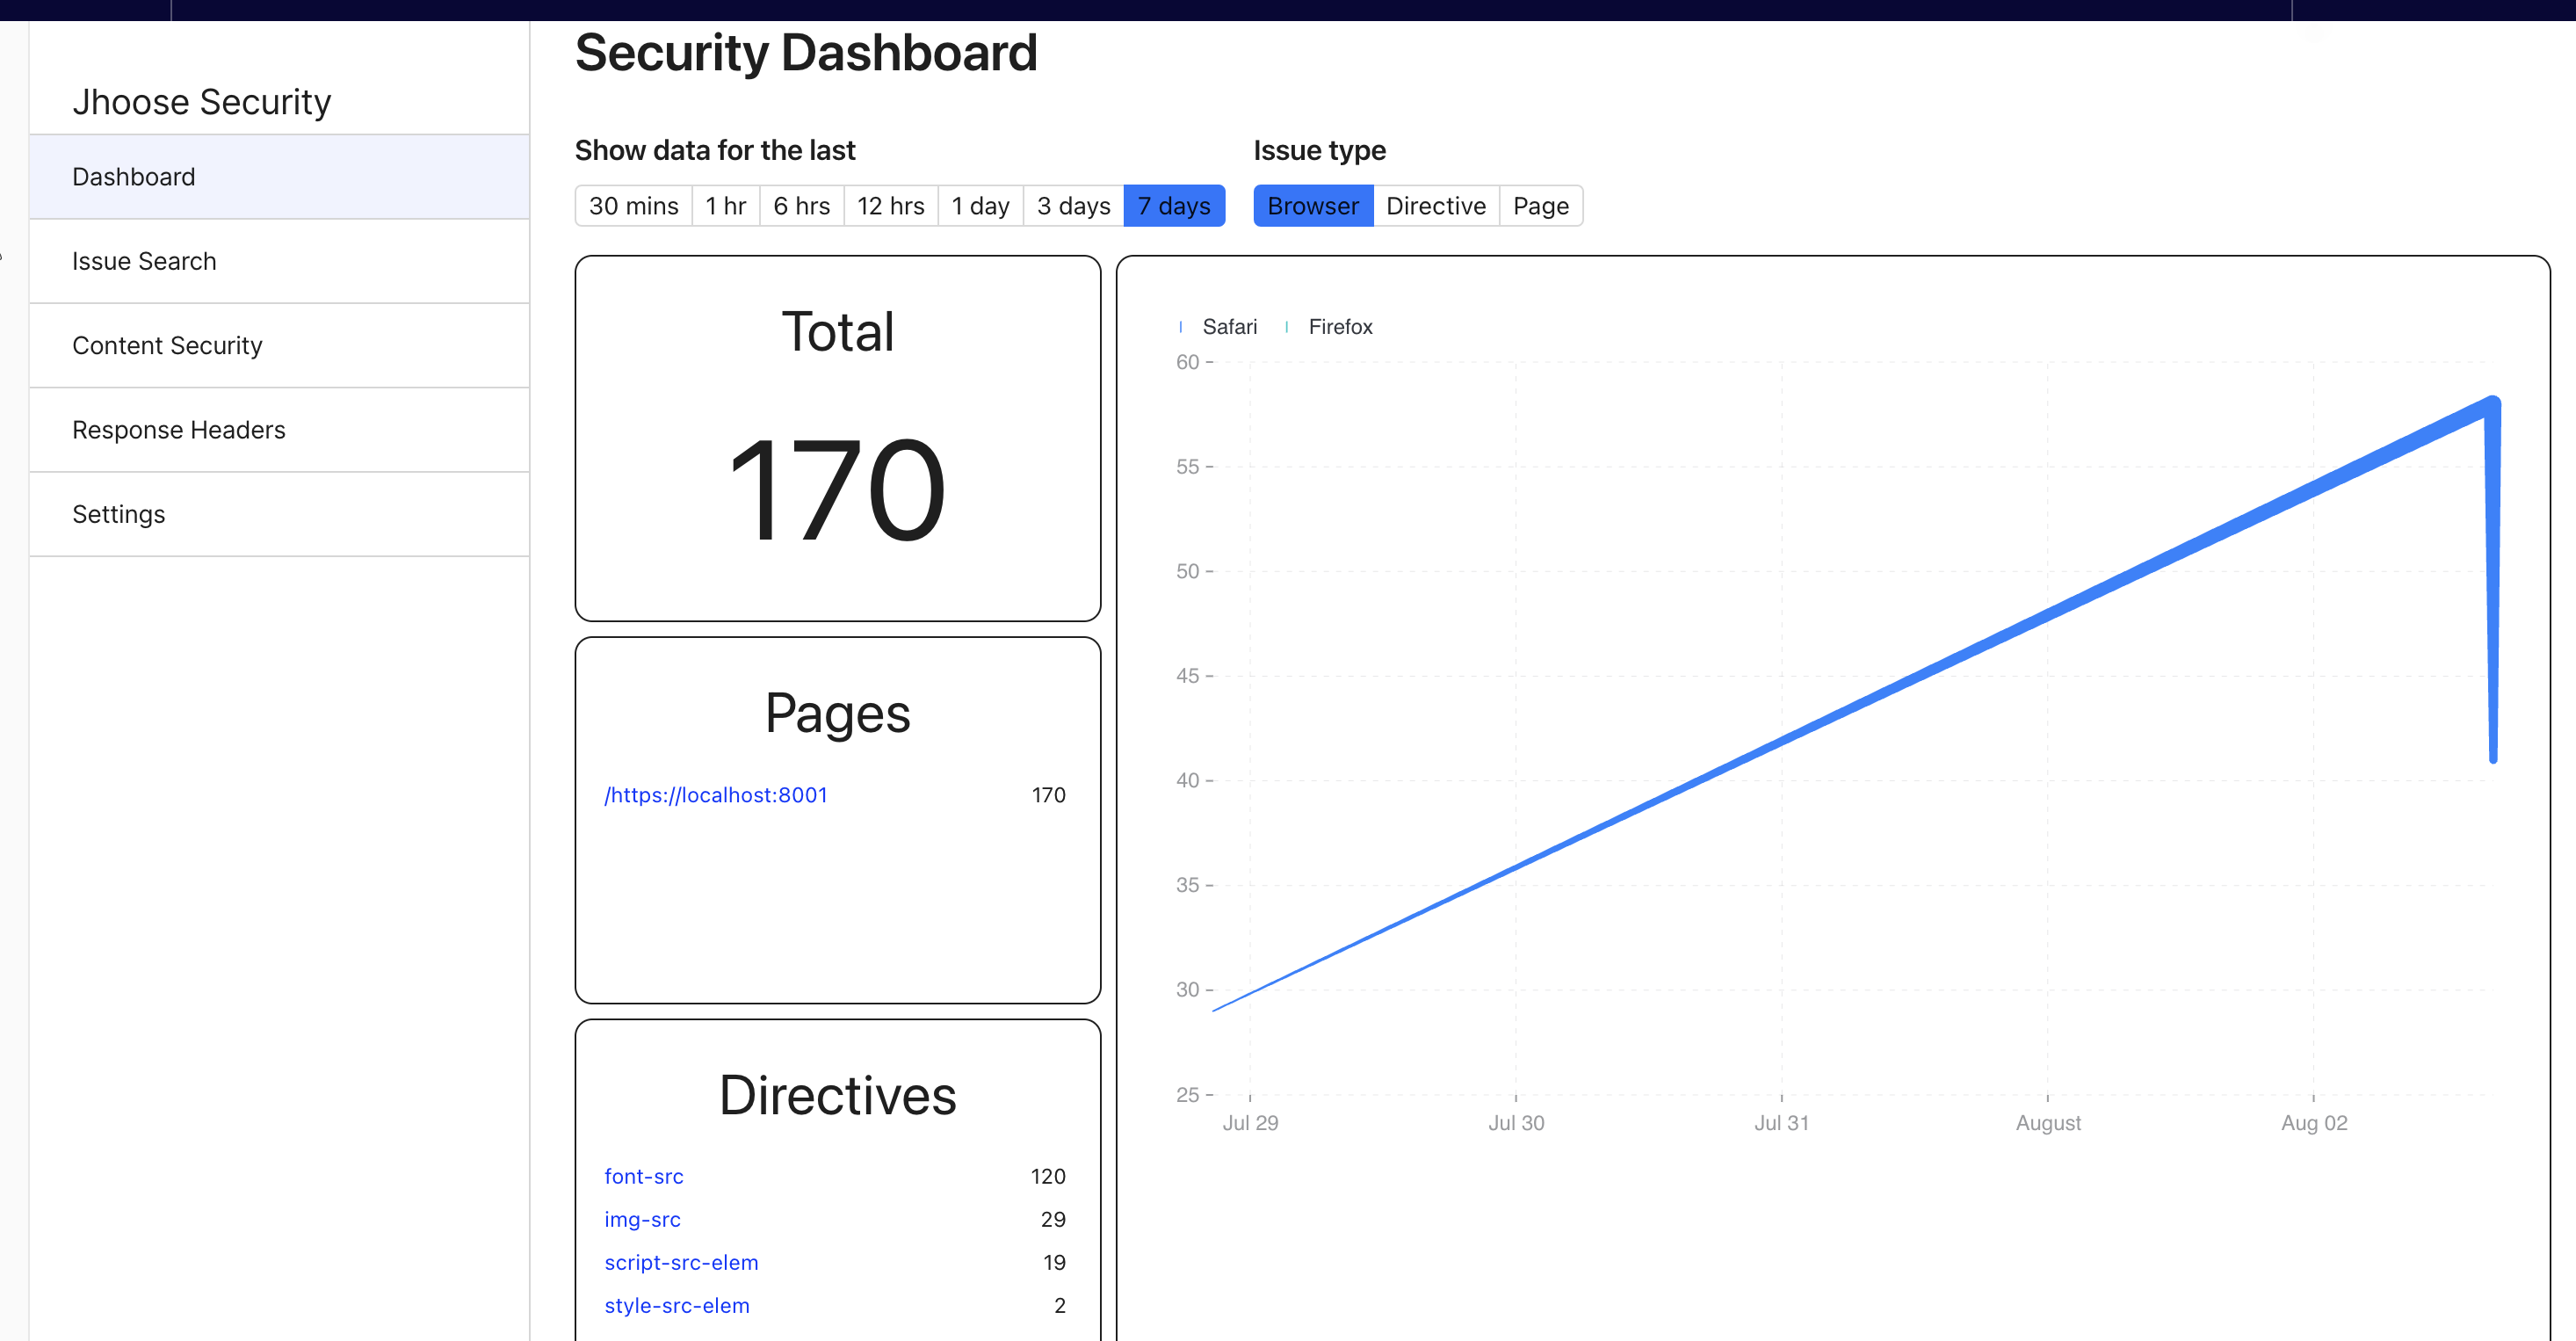
Task: Open the font-src directive link
Action: point(643,1176)
